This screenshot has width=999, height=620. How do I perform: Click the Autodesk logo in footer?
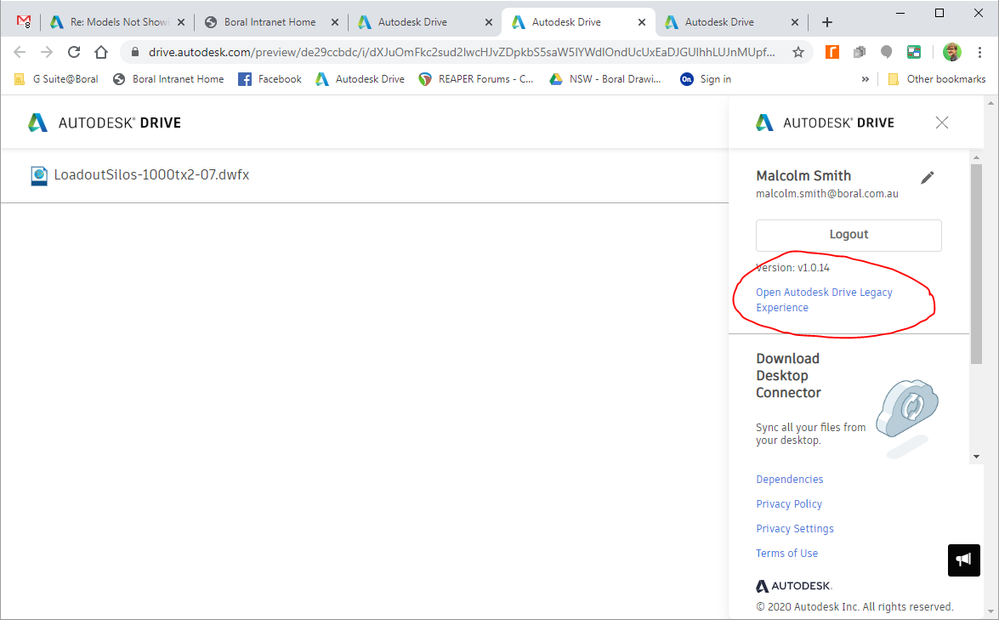coord(794,586)
